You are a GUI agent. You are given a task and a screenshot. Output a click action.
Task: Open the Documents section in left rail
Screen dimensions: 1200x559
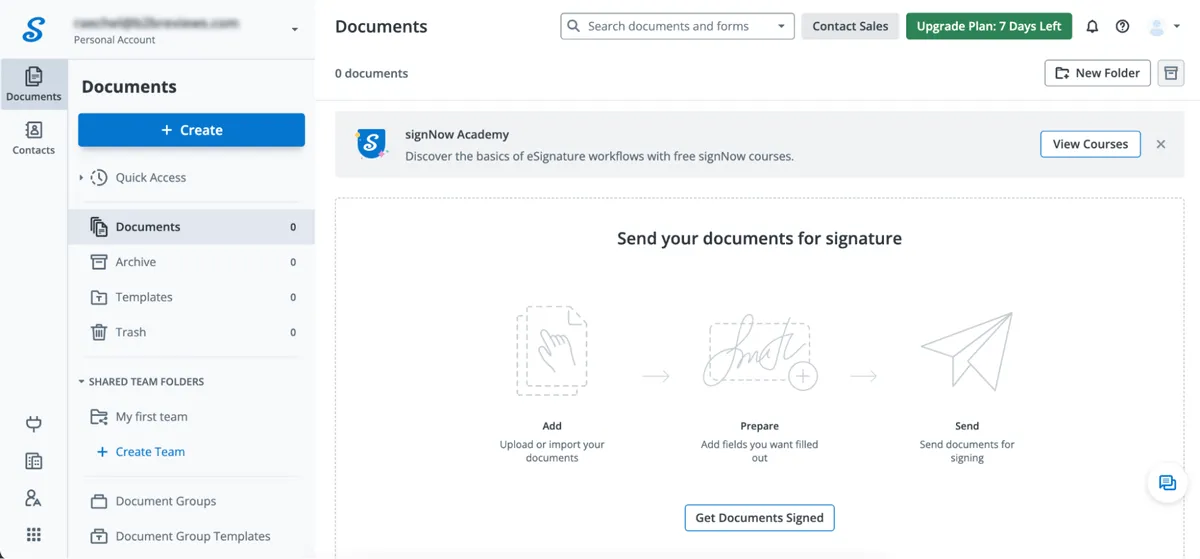point(33,84)
